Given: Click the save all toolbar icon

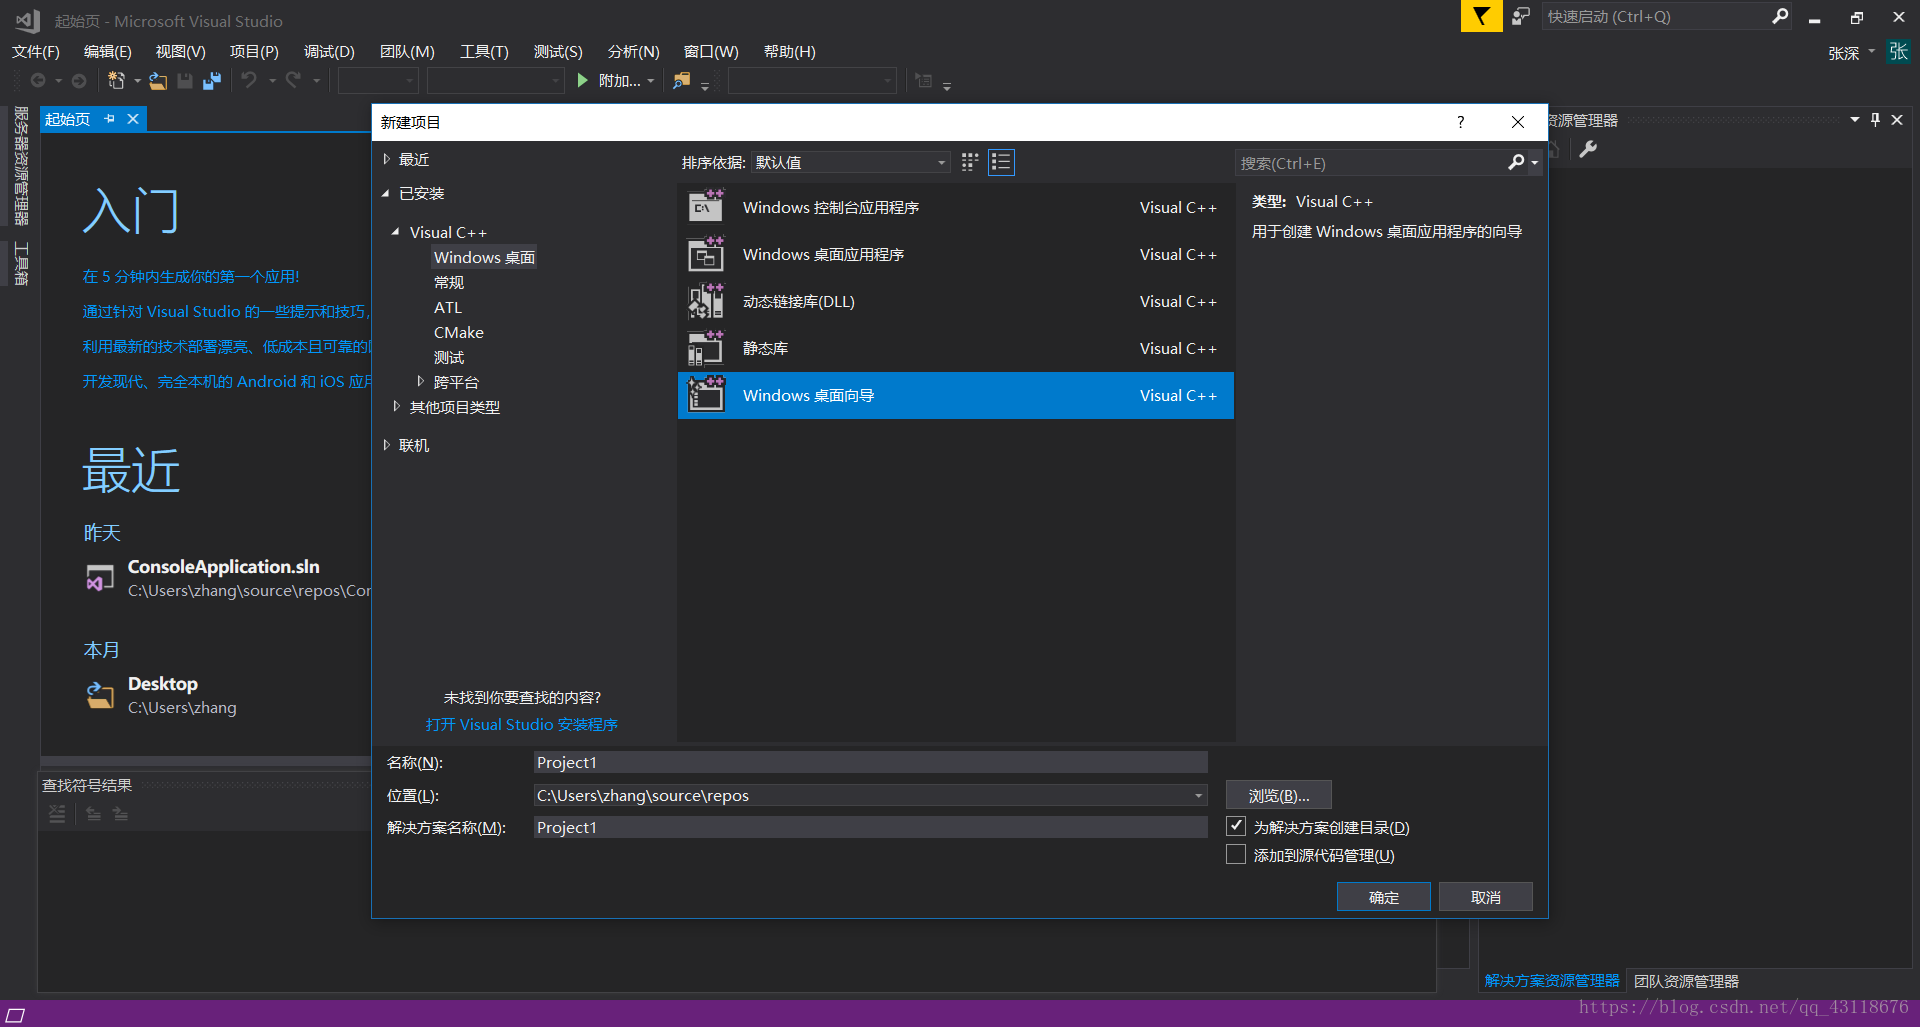Looking at the screenshot, I should coord(212,81).
